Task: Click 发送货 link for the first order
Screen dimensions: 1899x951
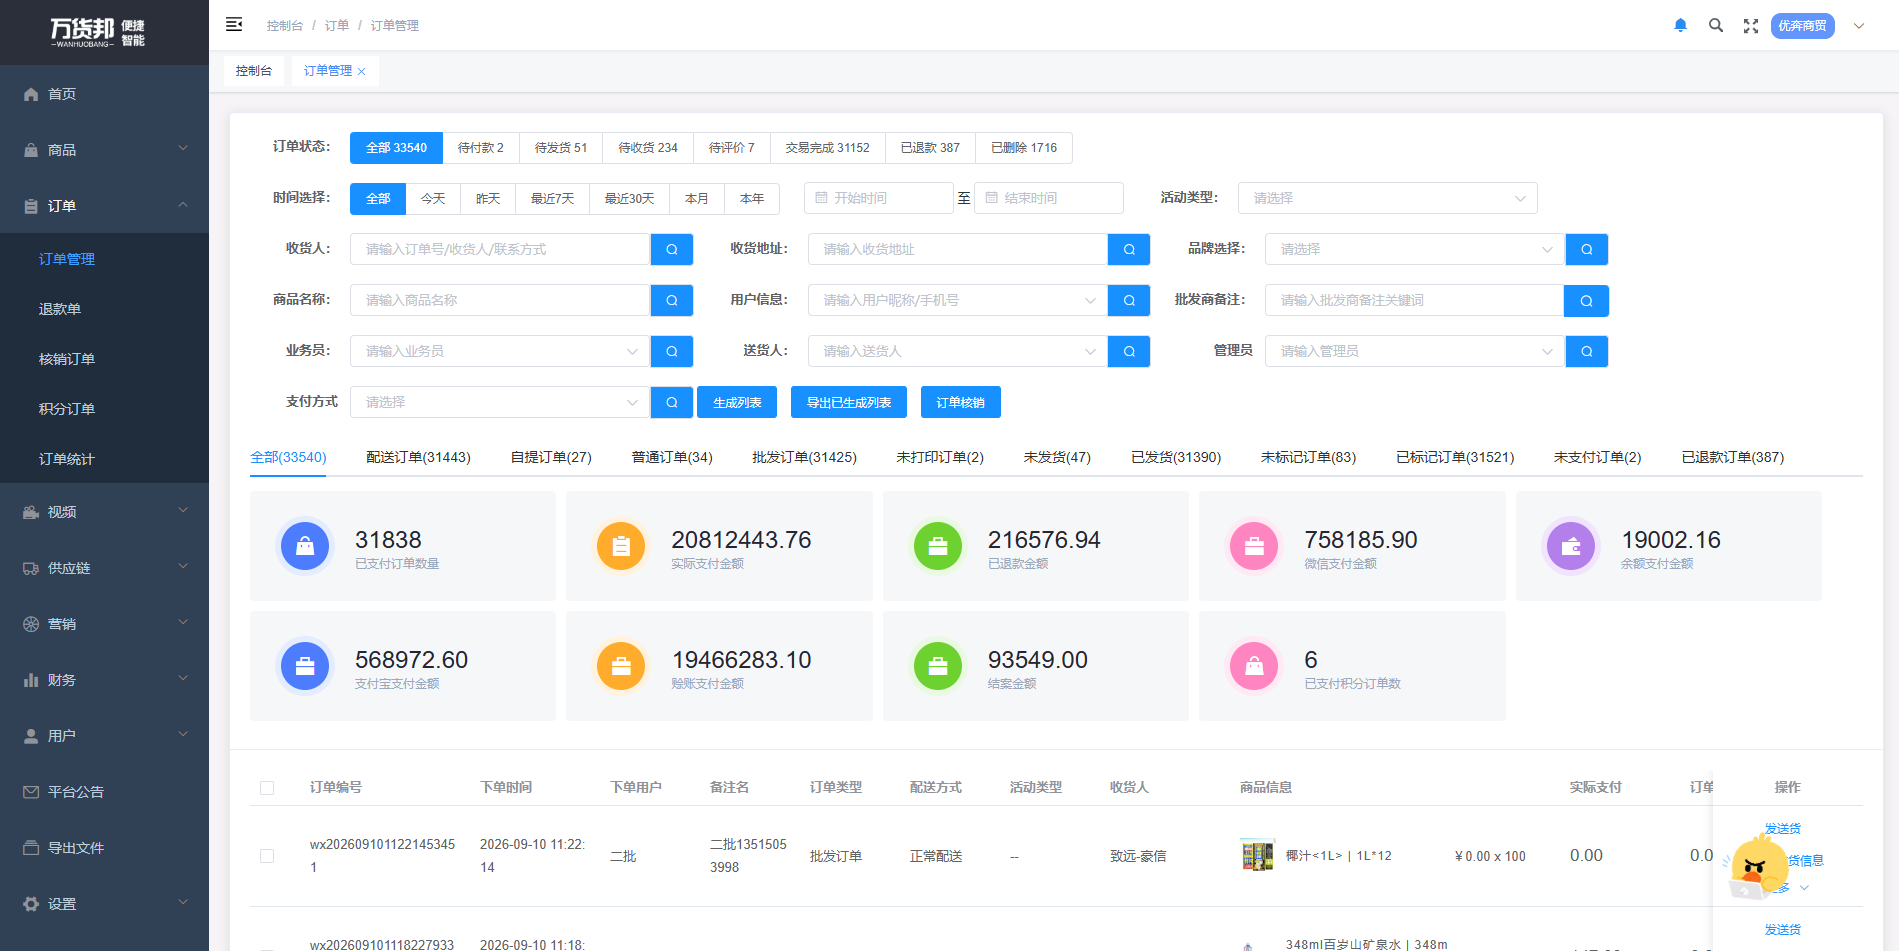Action: pyautogui.click(x=1783, y=829)
